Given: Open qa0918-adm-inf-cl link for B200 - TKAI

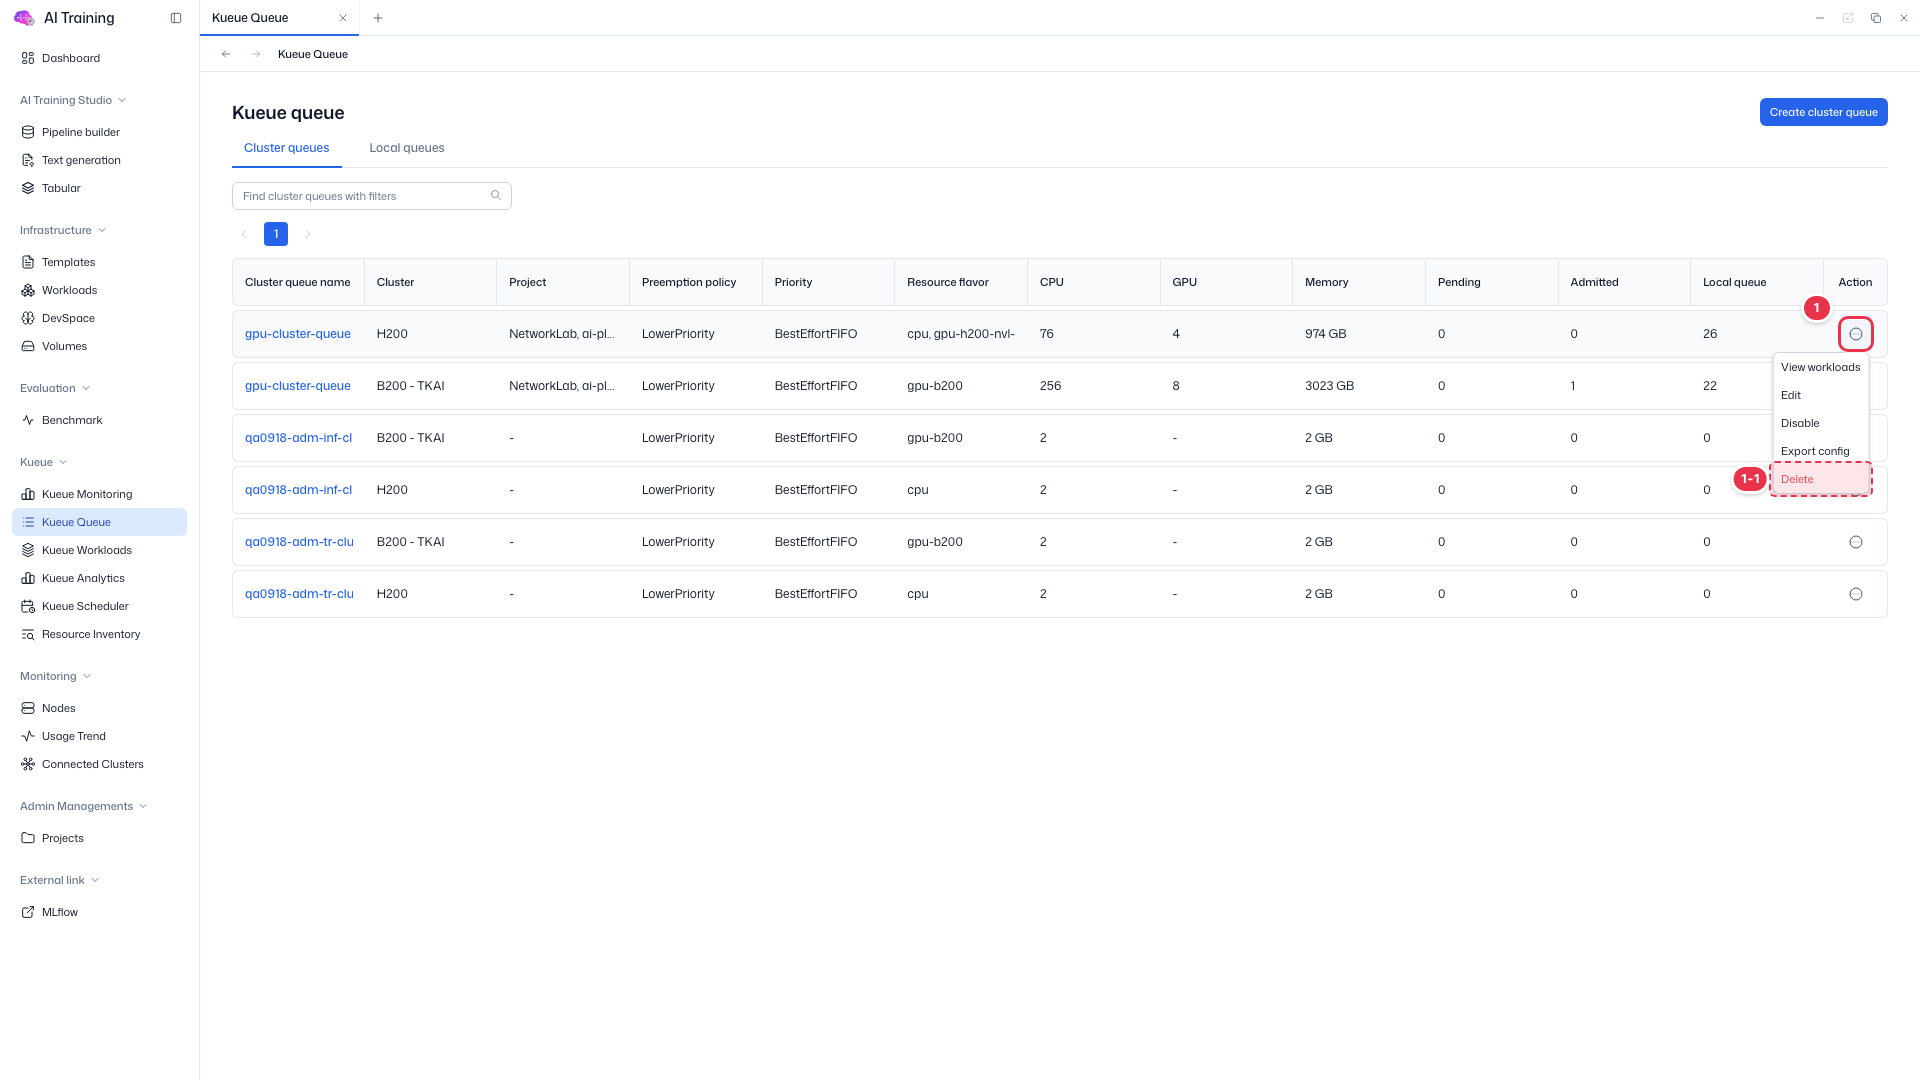Looking at the screenshot, I should [x=298, y=438].
